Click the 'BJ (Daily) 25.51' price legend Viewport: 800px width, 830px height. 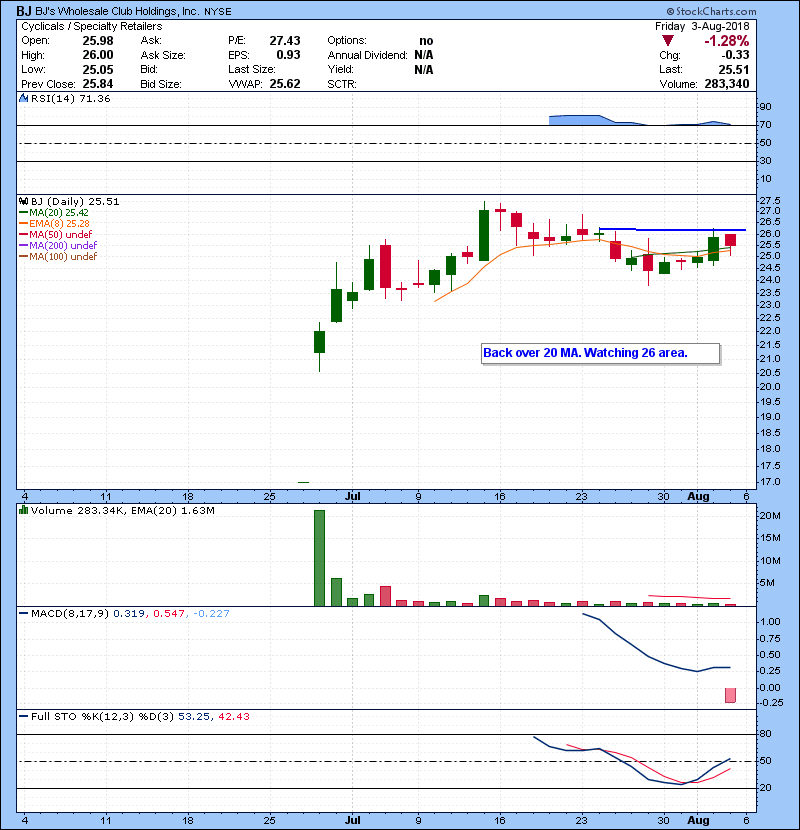point(75,202)
